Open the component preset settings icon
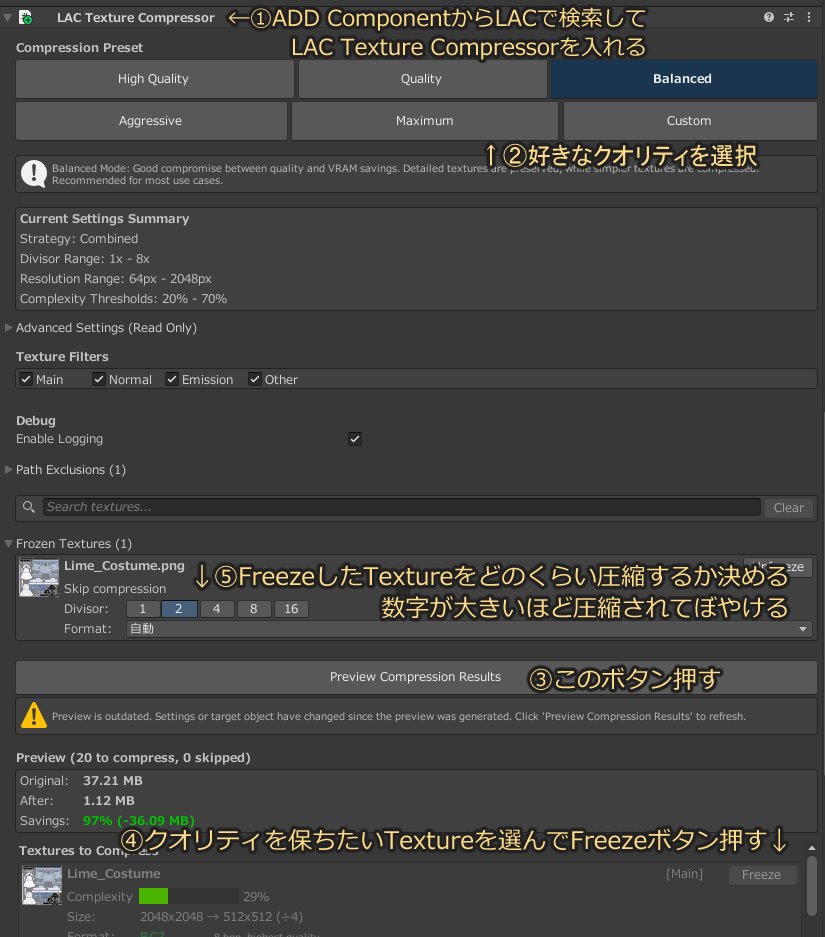This screenshot has width=825, height=937. click(x=789, y=17)
